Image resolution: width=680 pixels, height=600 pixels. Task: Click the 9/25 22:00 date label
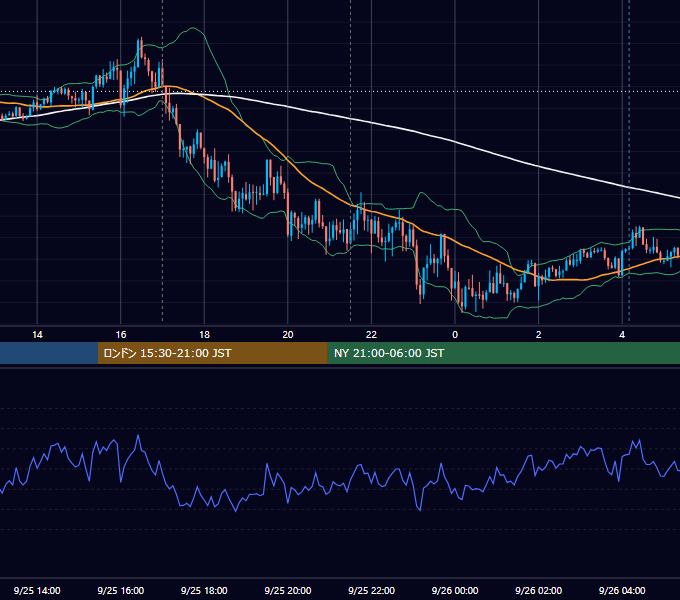point(372,590)
